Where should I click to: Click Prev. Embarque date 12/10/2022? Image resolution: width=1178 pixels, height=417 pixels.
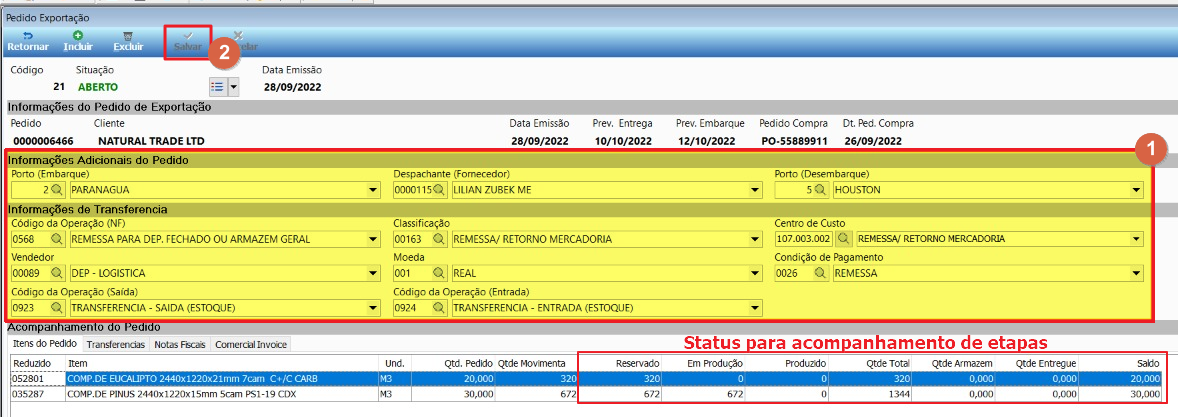pos(708,141)
